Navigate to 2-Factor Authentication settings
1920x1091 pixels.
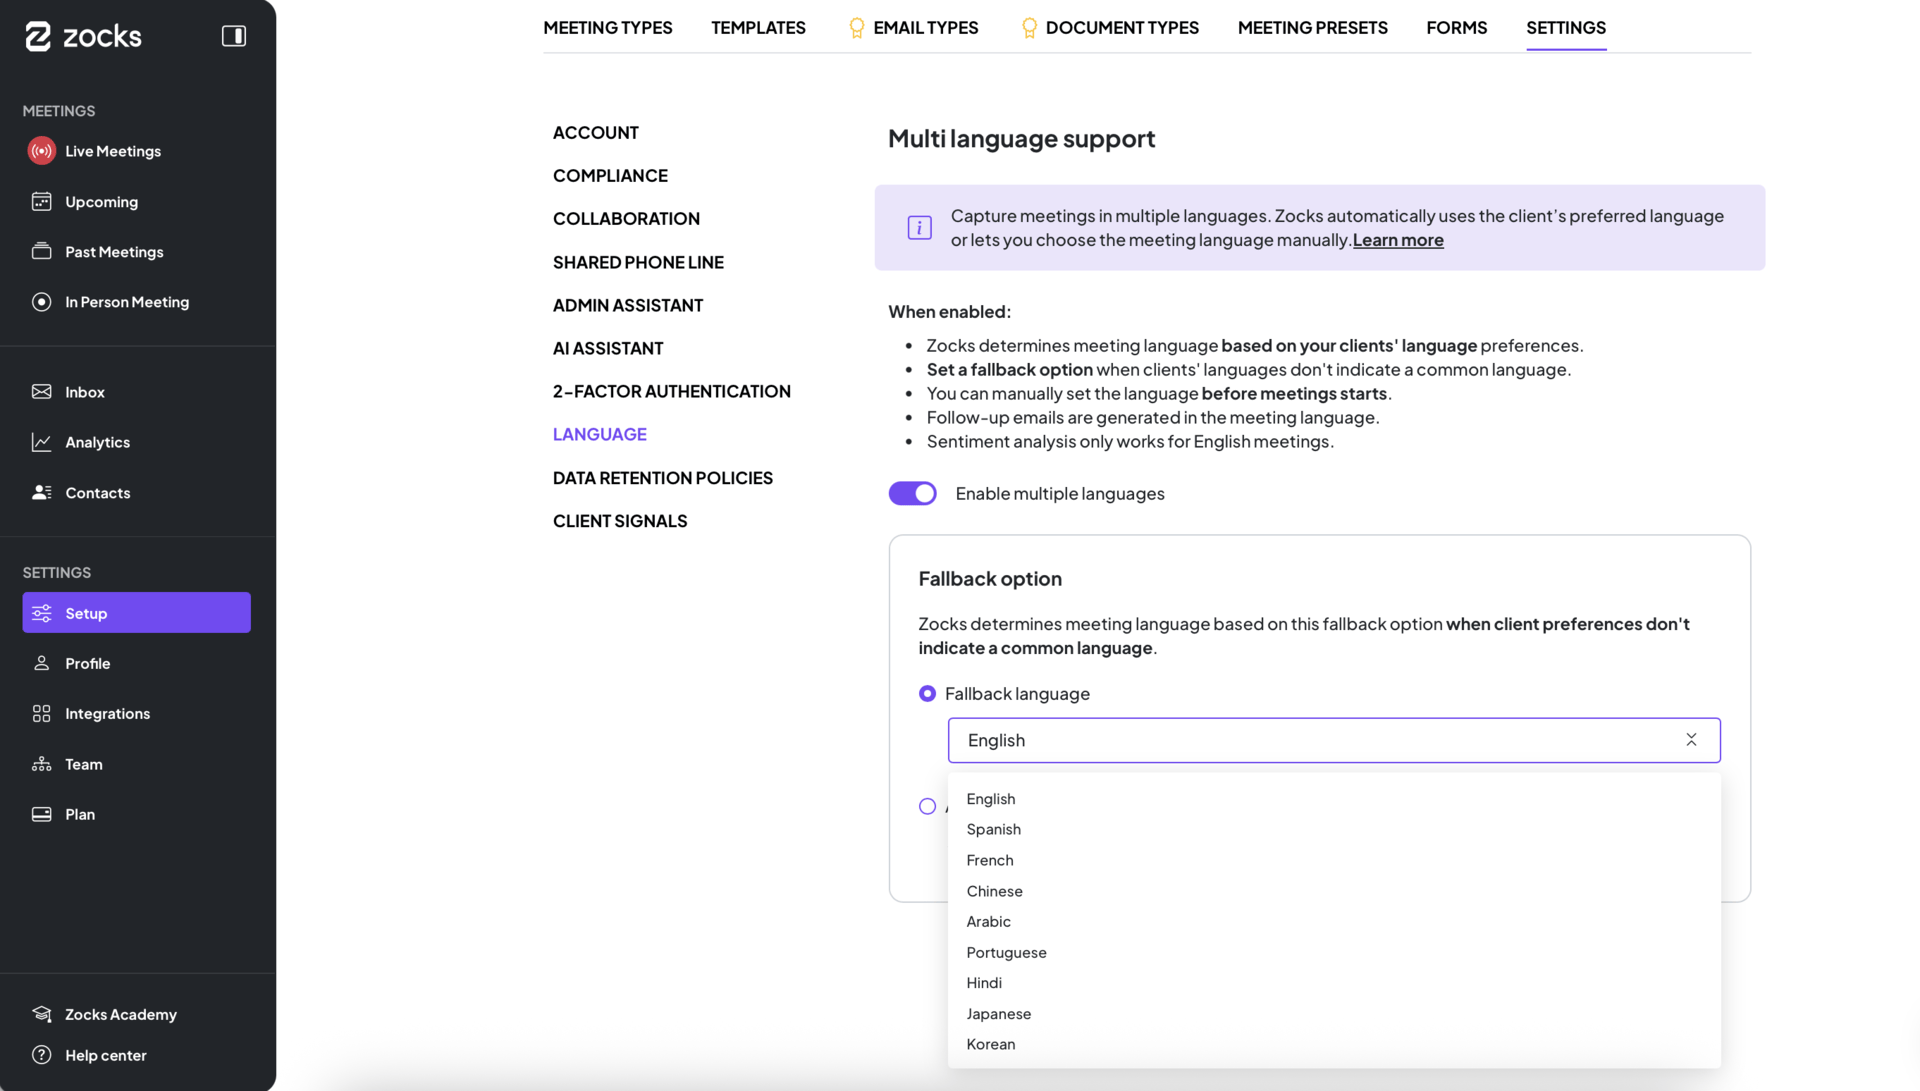[x=671, y=391]
